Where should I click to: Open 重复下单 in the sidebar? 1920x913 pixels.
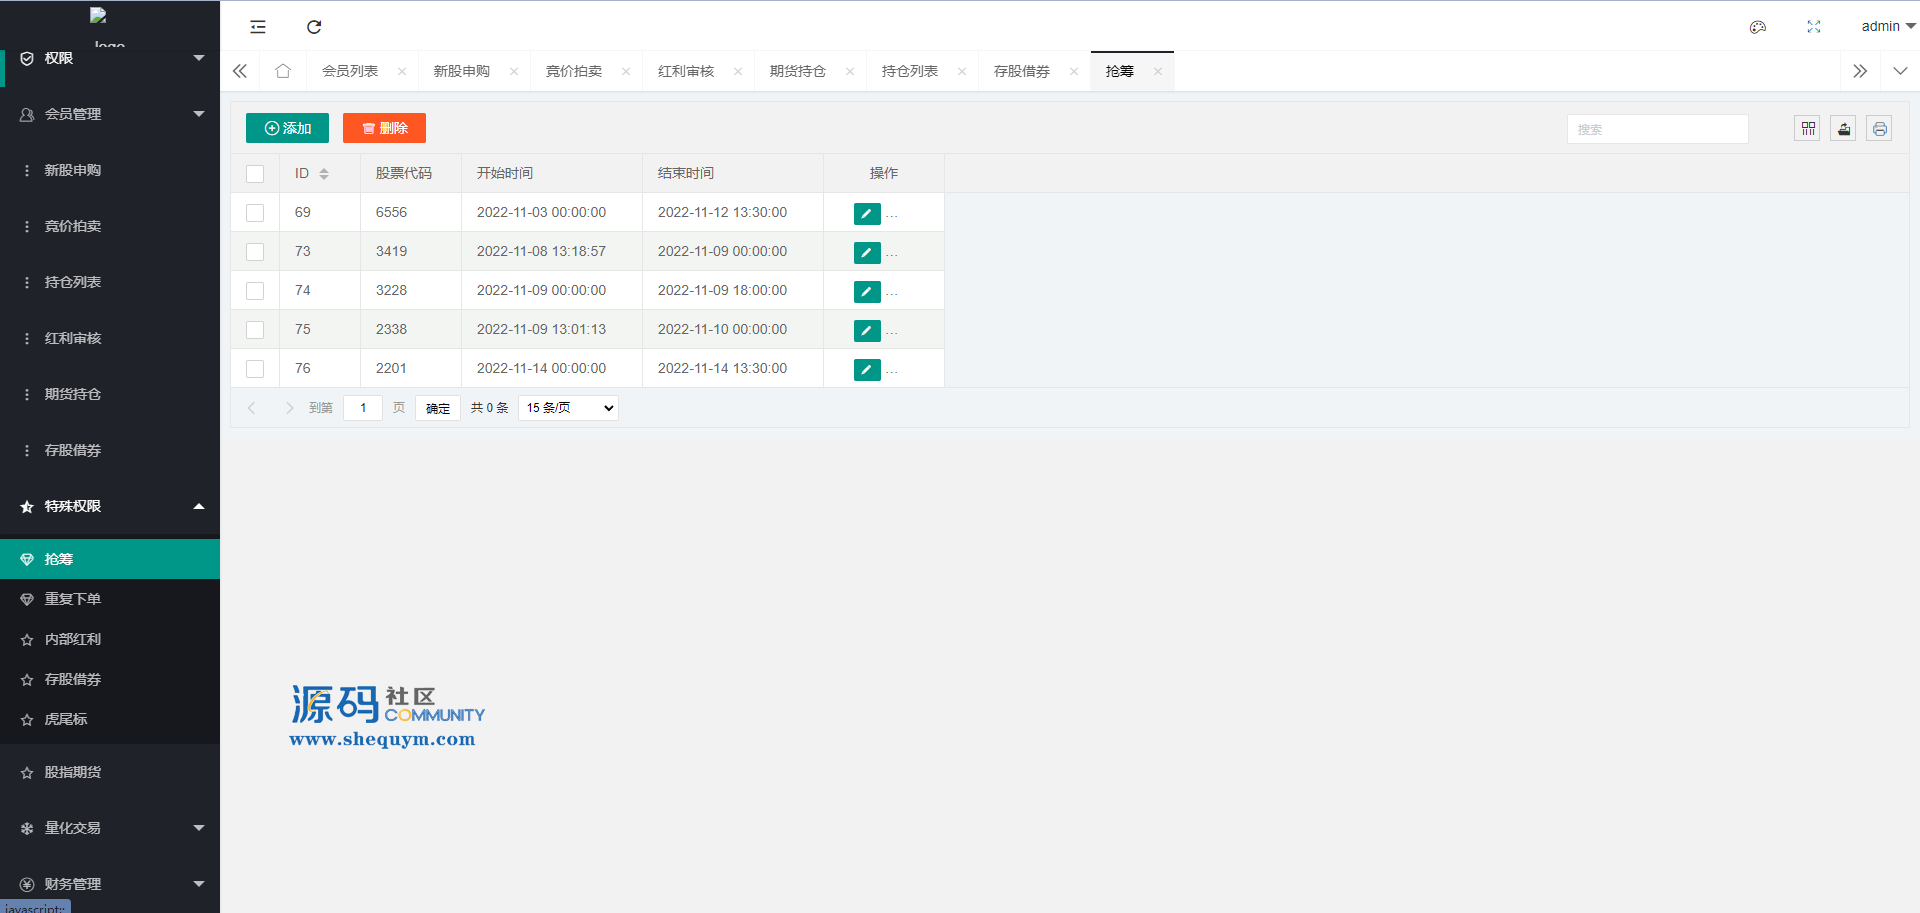click(110, 599)
